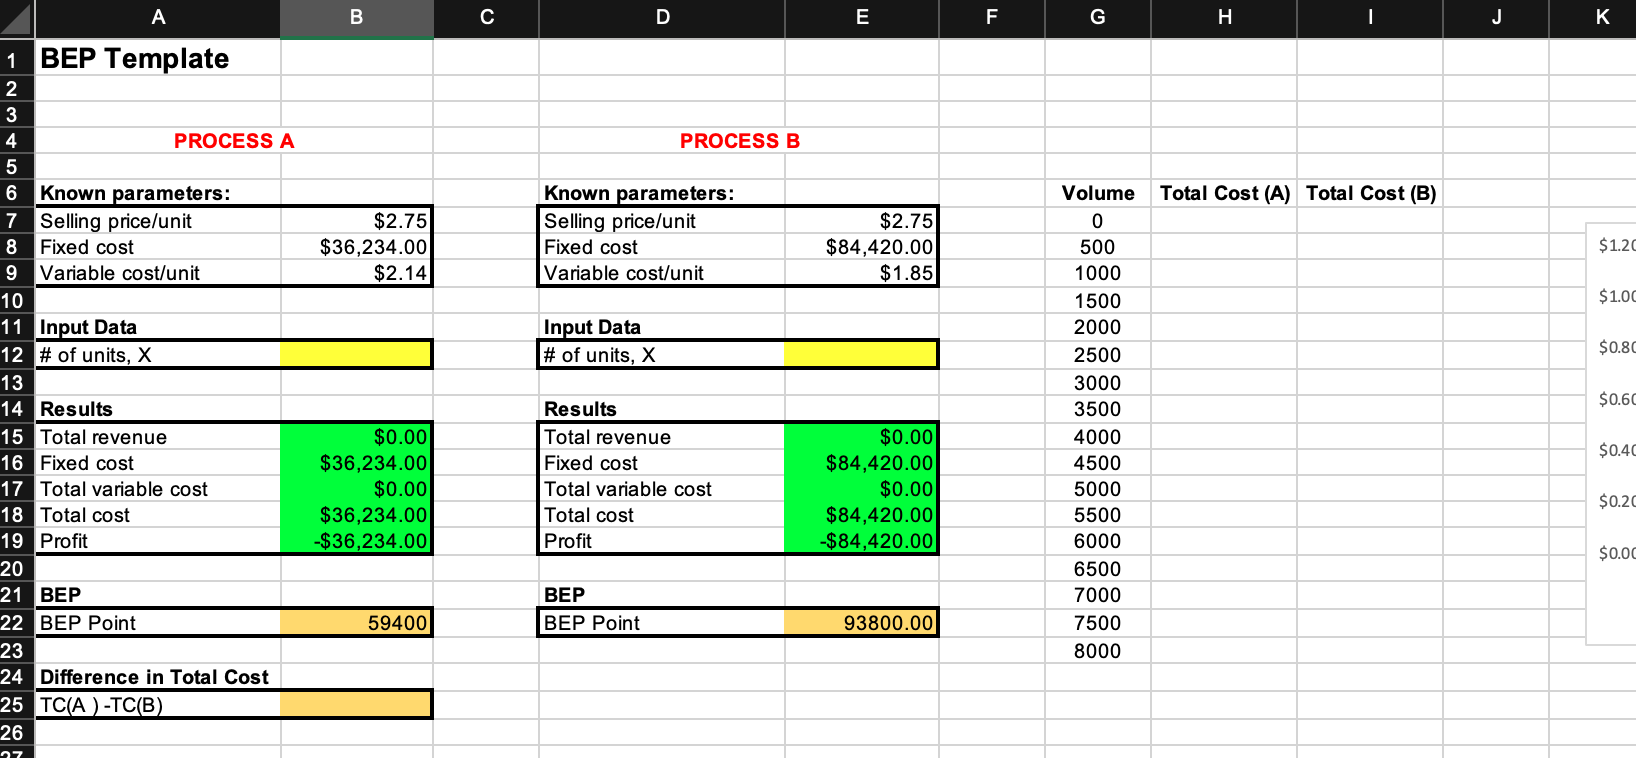Select Process B variable cost $1.85
The width and height of the screenshot is (1636, 758).
tap(862, 273)
